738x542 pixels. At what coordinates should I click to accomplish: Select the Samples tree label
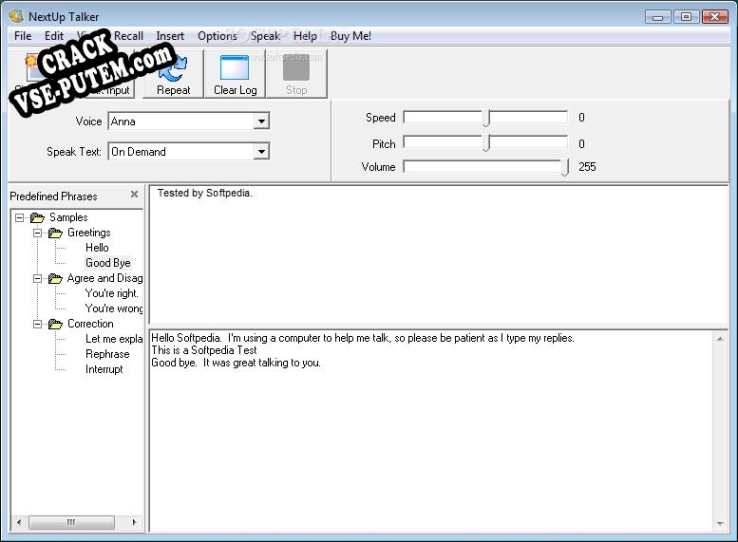pyautogui.click(x=69, y=217)
